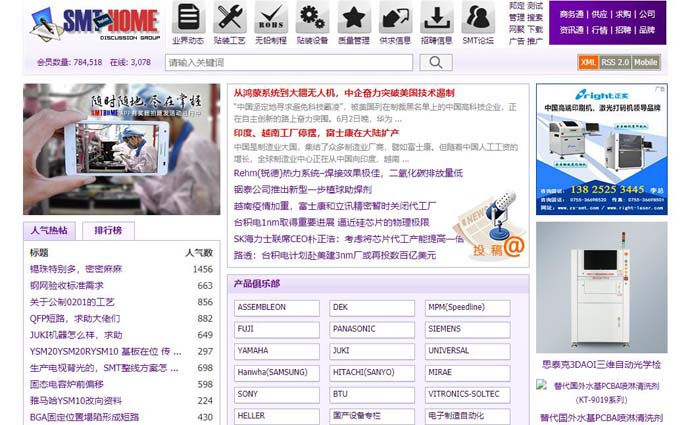Open the 品牌 link in purple banner
Viewport: 690px width, 425px height.
(647, 30)
